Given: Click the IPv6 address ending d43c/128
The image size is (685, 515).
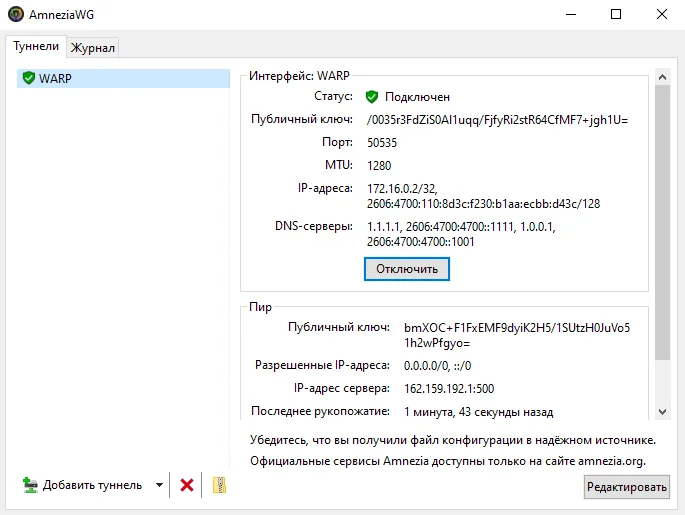Looking at the screenshot, I should 483,204.
